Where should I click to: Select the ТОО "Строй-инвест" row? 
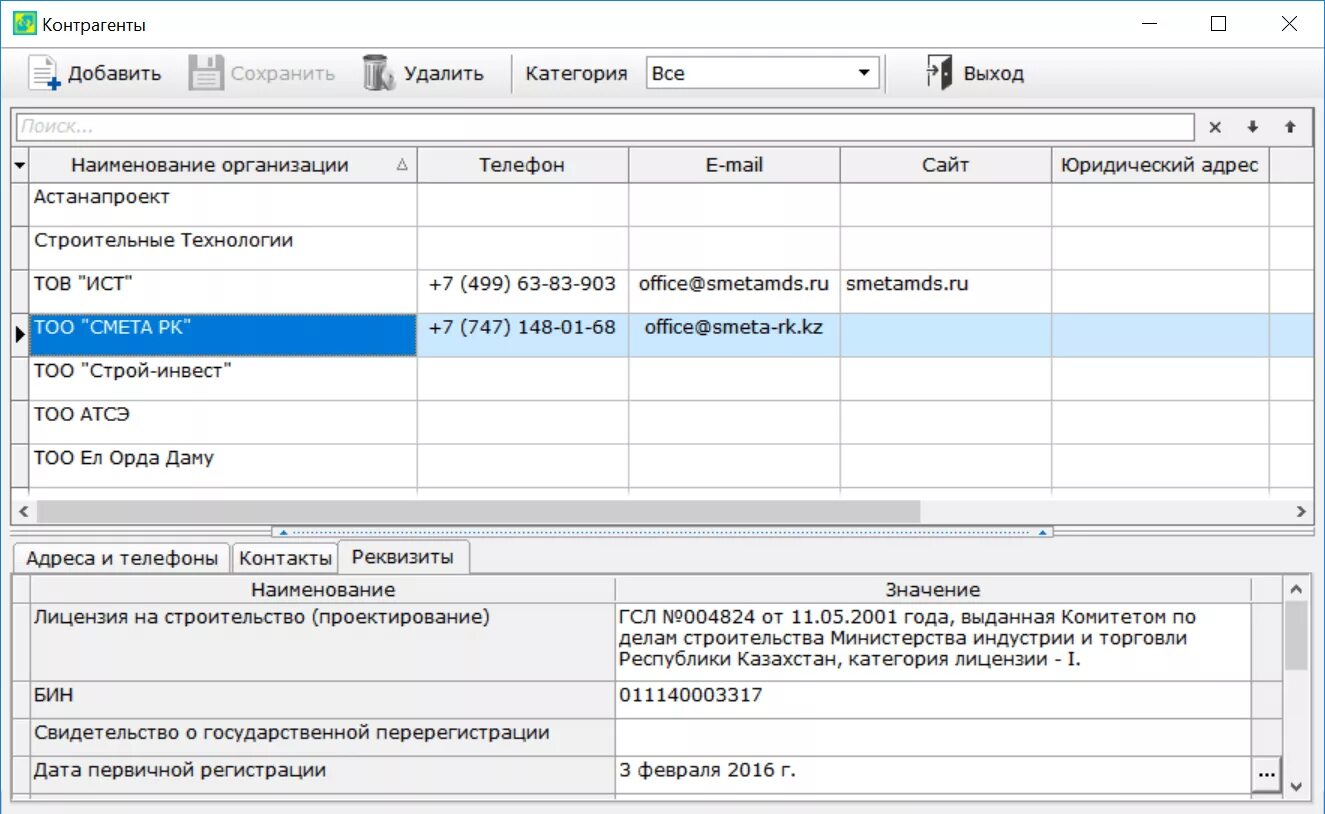coord(223,378)
